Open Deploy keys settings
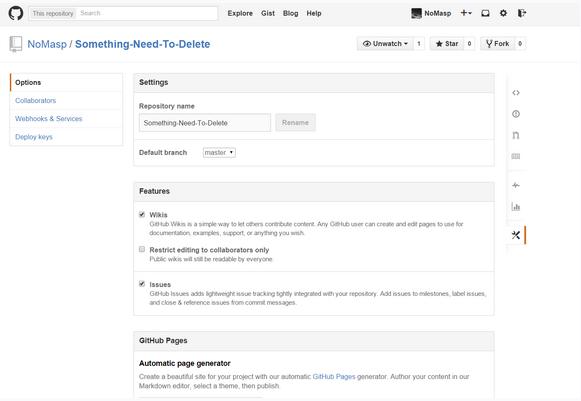 click(x=34, y=137)
